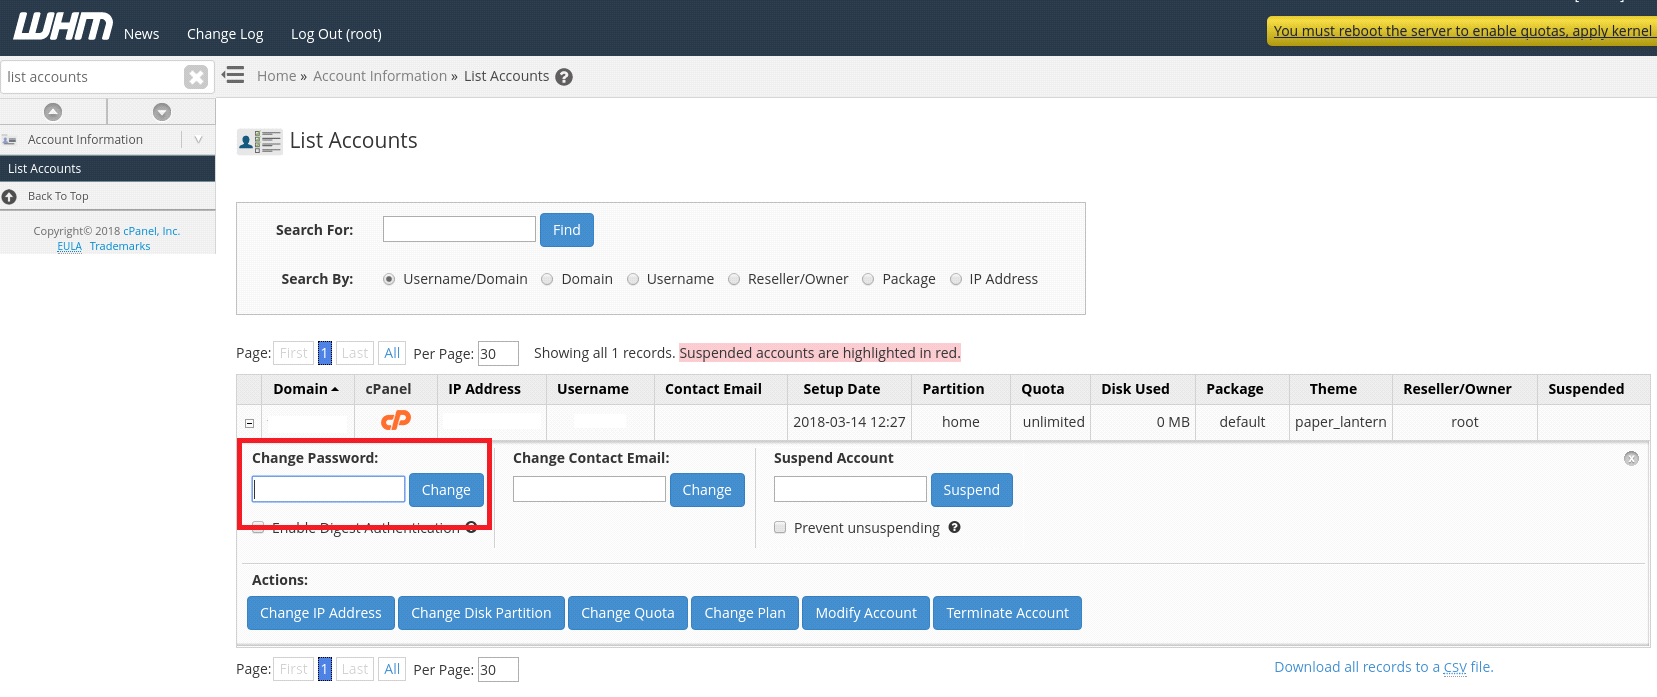1657x697 pixels.
Task: Click the Search For input field
Action: (459, 229)
